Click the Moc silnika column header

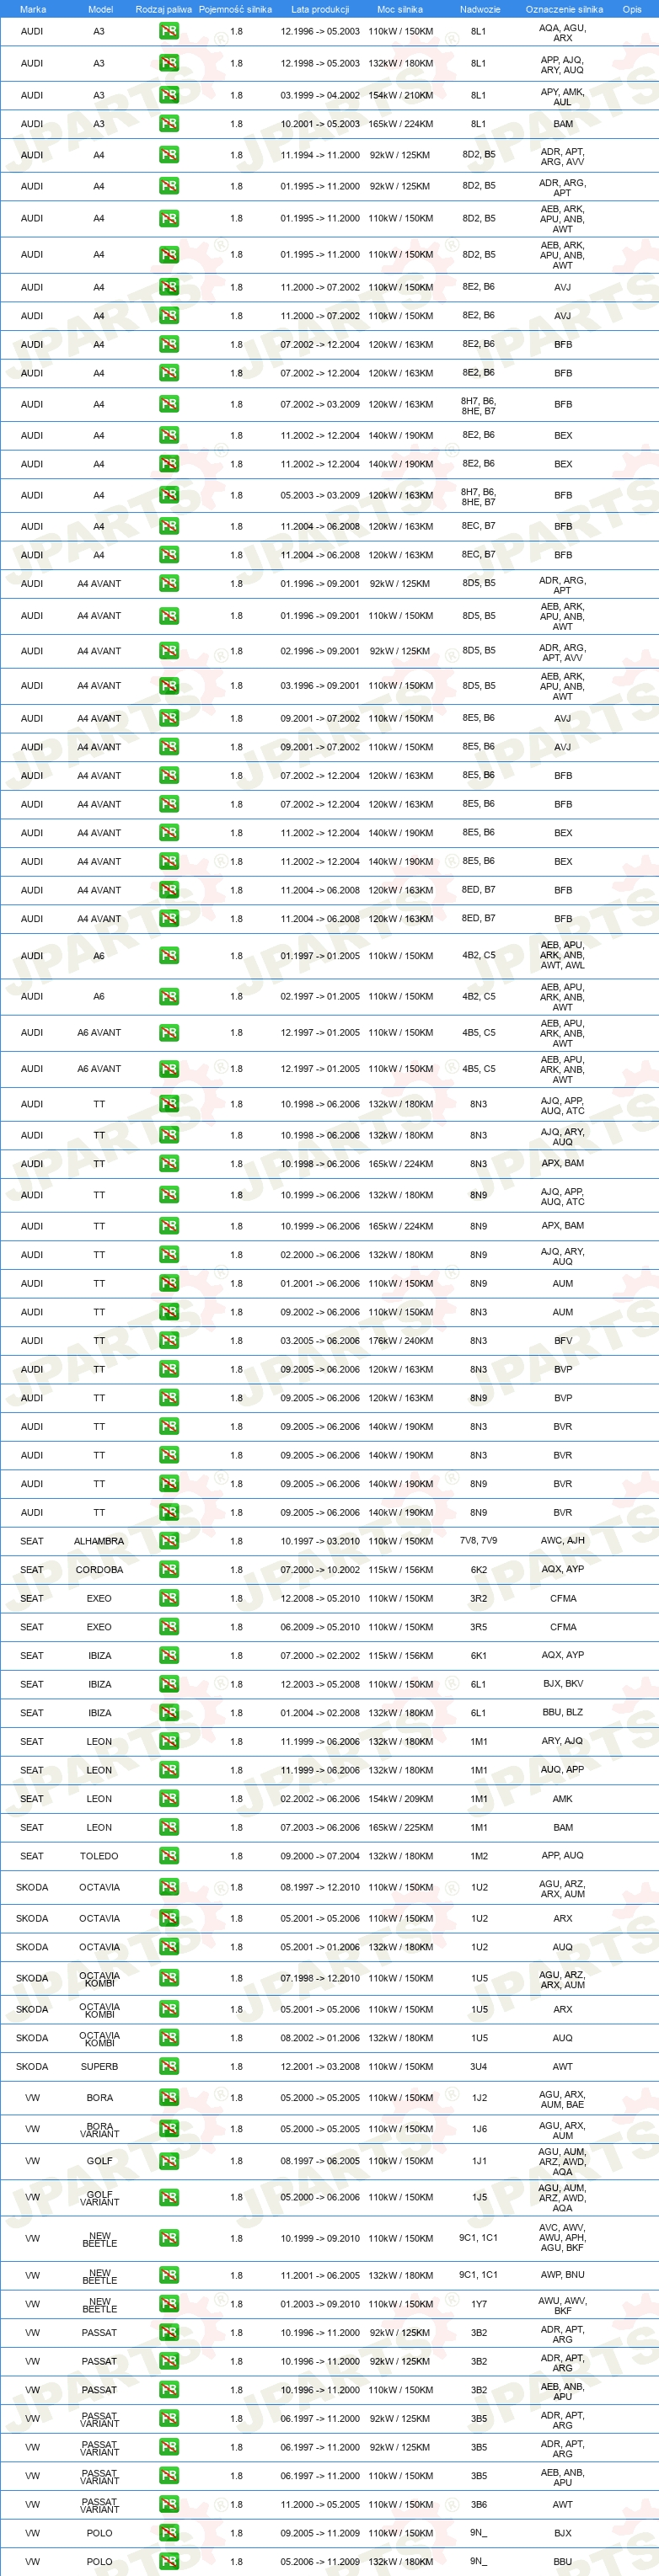click(x=400, y=9)
